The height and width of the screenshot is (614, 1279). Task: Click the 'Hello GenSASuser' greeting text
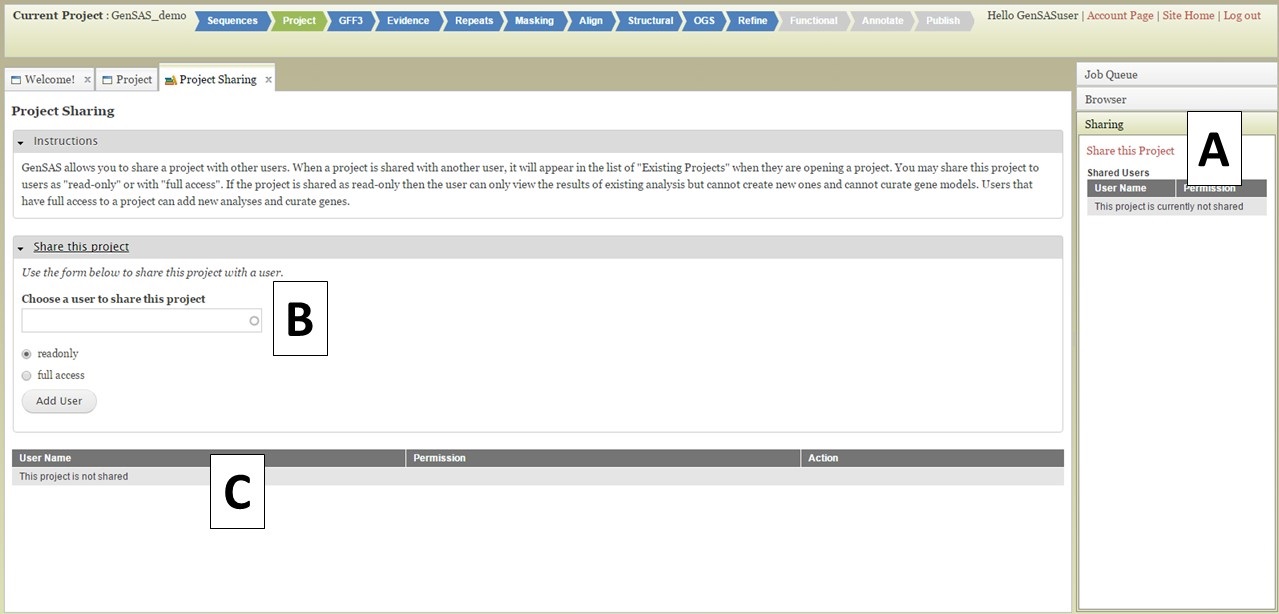(x=1033, y=16)
